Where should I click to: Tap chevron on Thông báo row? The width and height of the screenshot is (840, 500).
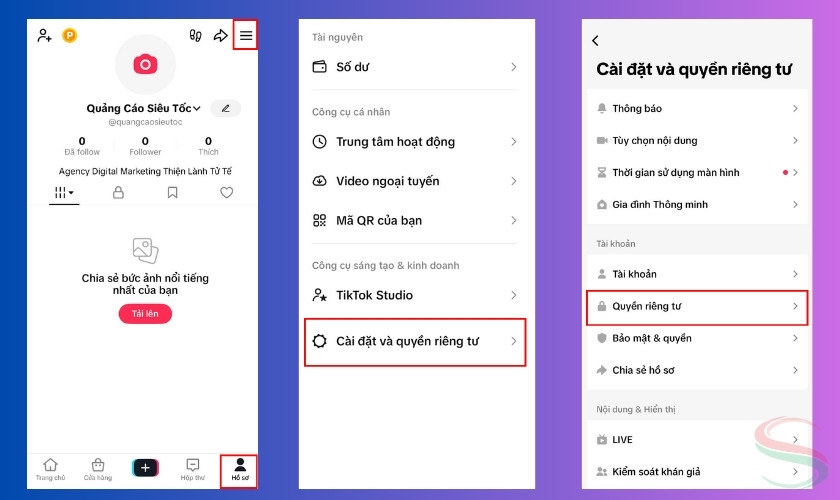tap(796, 108)
